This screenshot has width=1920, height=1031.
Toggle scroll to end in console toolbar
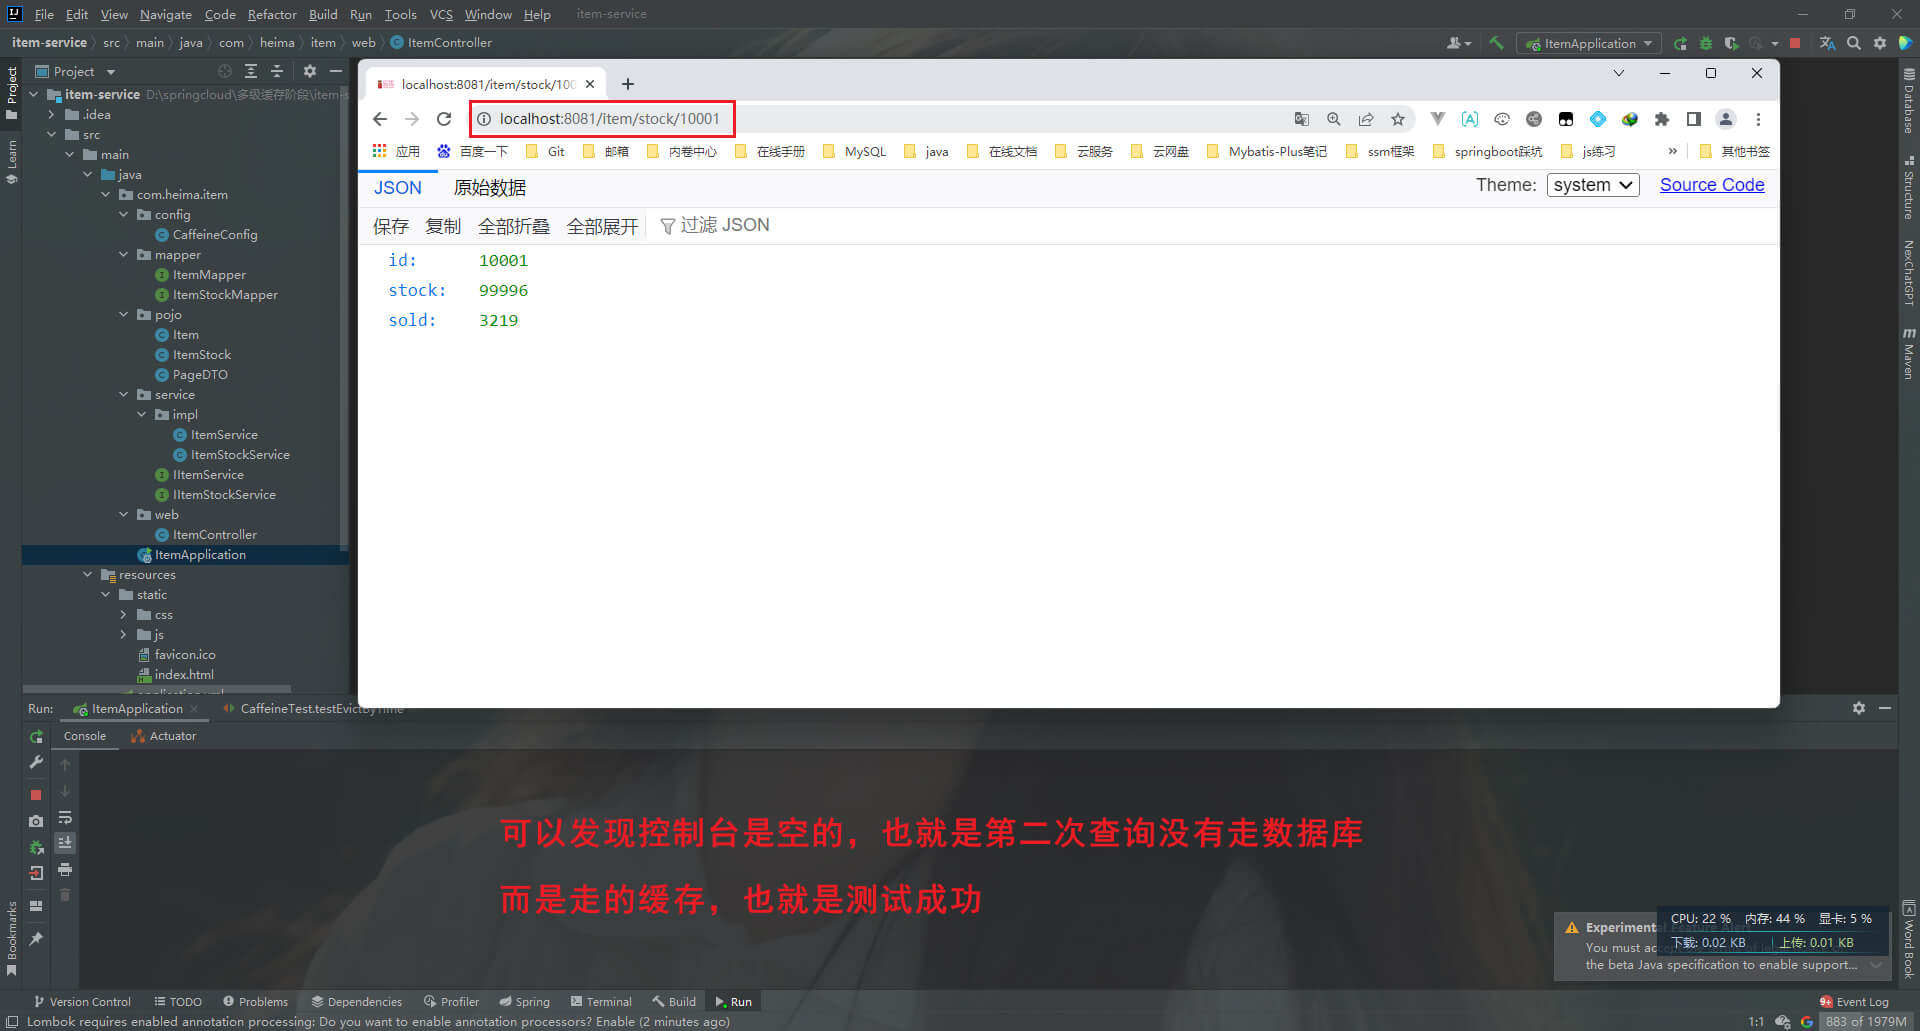(x=65, y=843)
